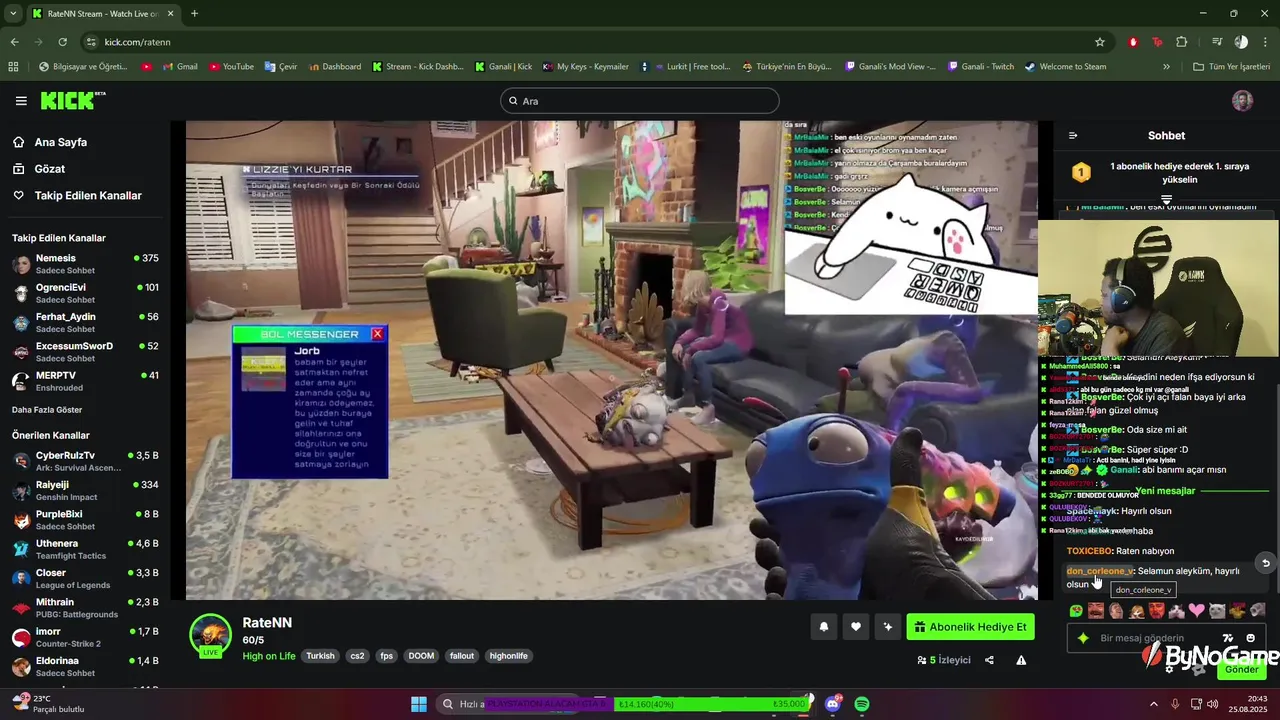Open the ExcessumSworD channel
The width and height of the screenshot is (1280, 720).
tap(85, 352)
